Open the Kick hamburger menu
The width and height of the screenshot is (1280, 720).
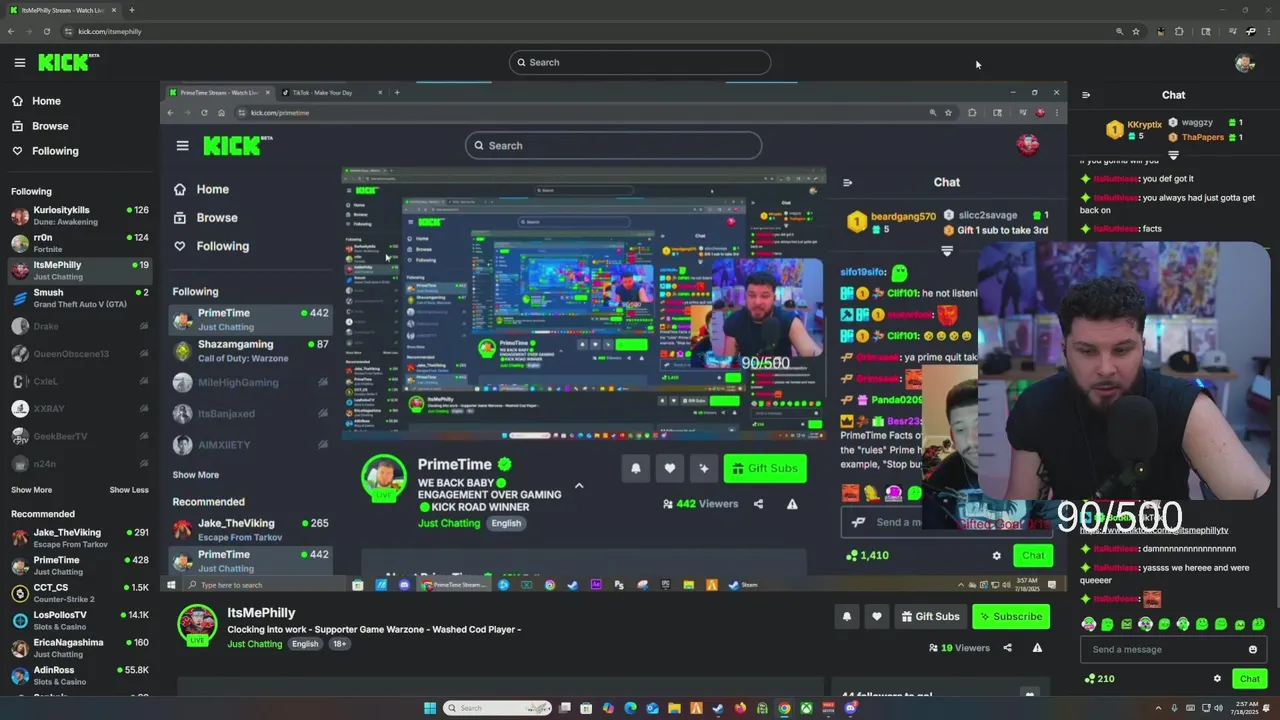19,62
